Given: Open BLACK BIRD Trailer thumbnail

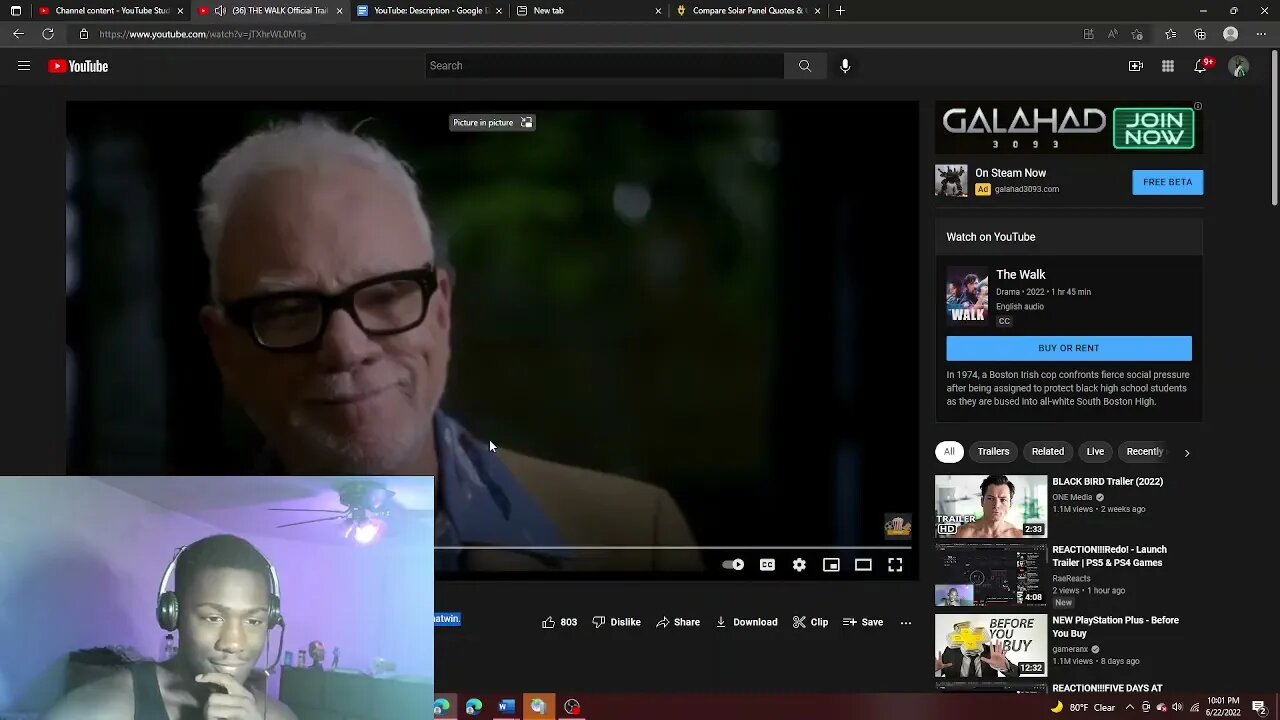Looking at the screenshot, I should click(x=991, y=506).
